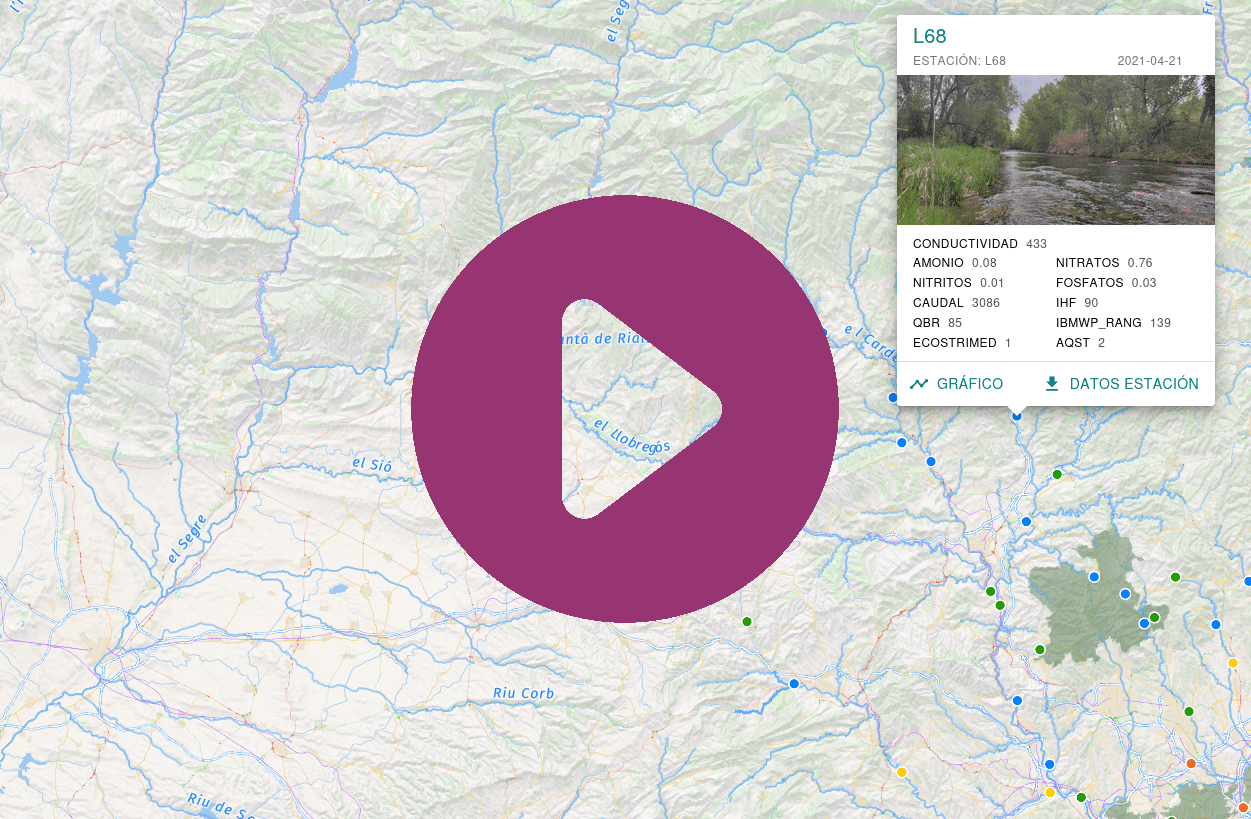This screenshot has height=819, width=1251.
Task: Click the river photo in the L68 popup
Action: tap(1056, 150)
